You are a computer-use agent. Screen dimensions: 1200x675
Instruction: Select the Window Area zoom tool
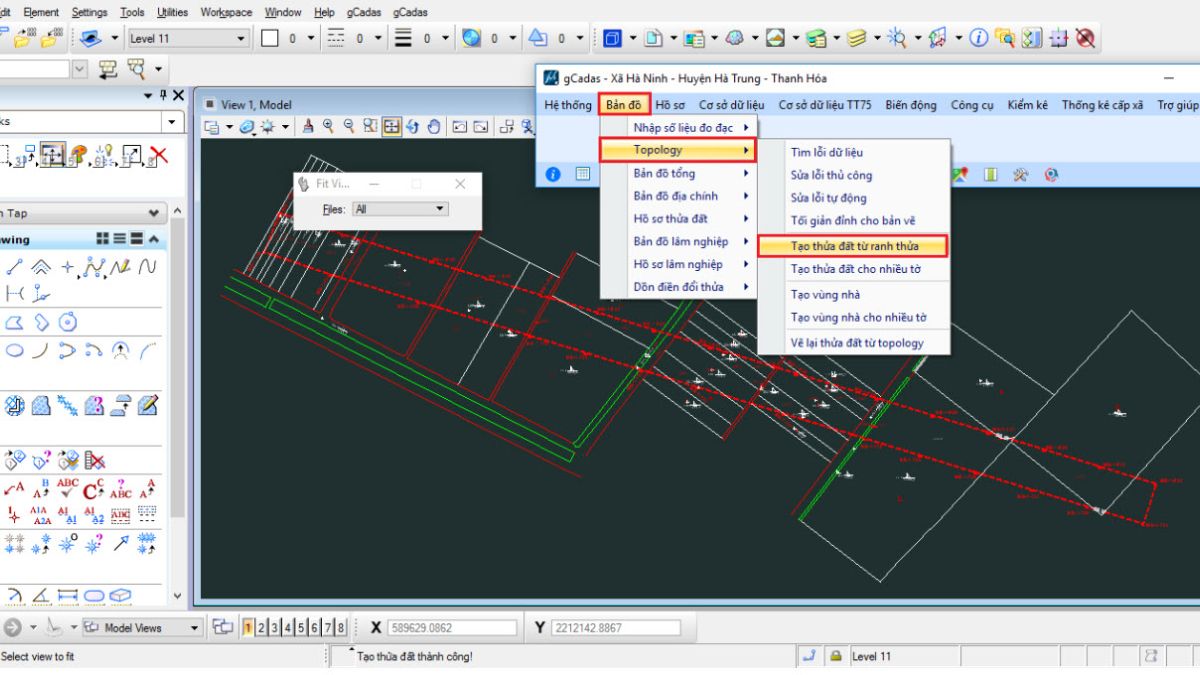coord(370,127)
